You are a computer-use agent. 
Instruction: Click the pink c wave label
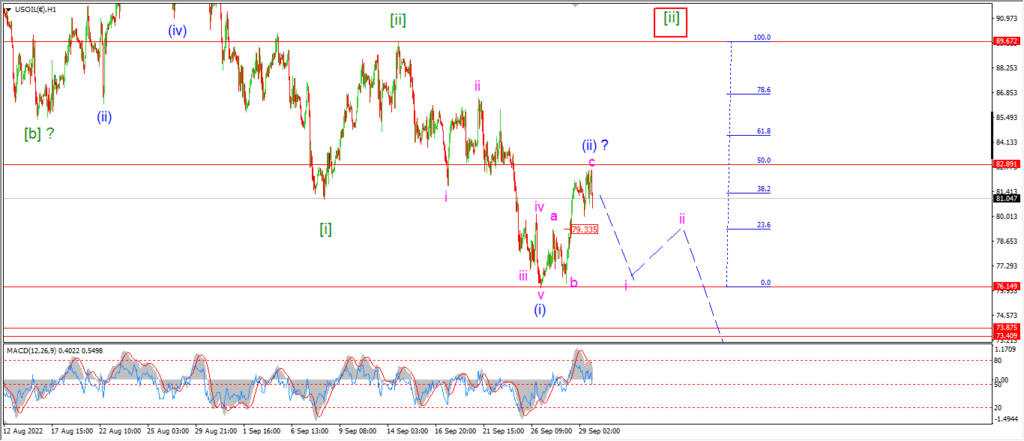[591, 162]
